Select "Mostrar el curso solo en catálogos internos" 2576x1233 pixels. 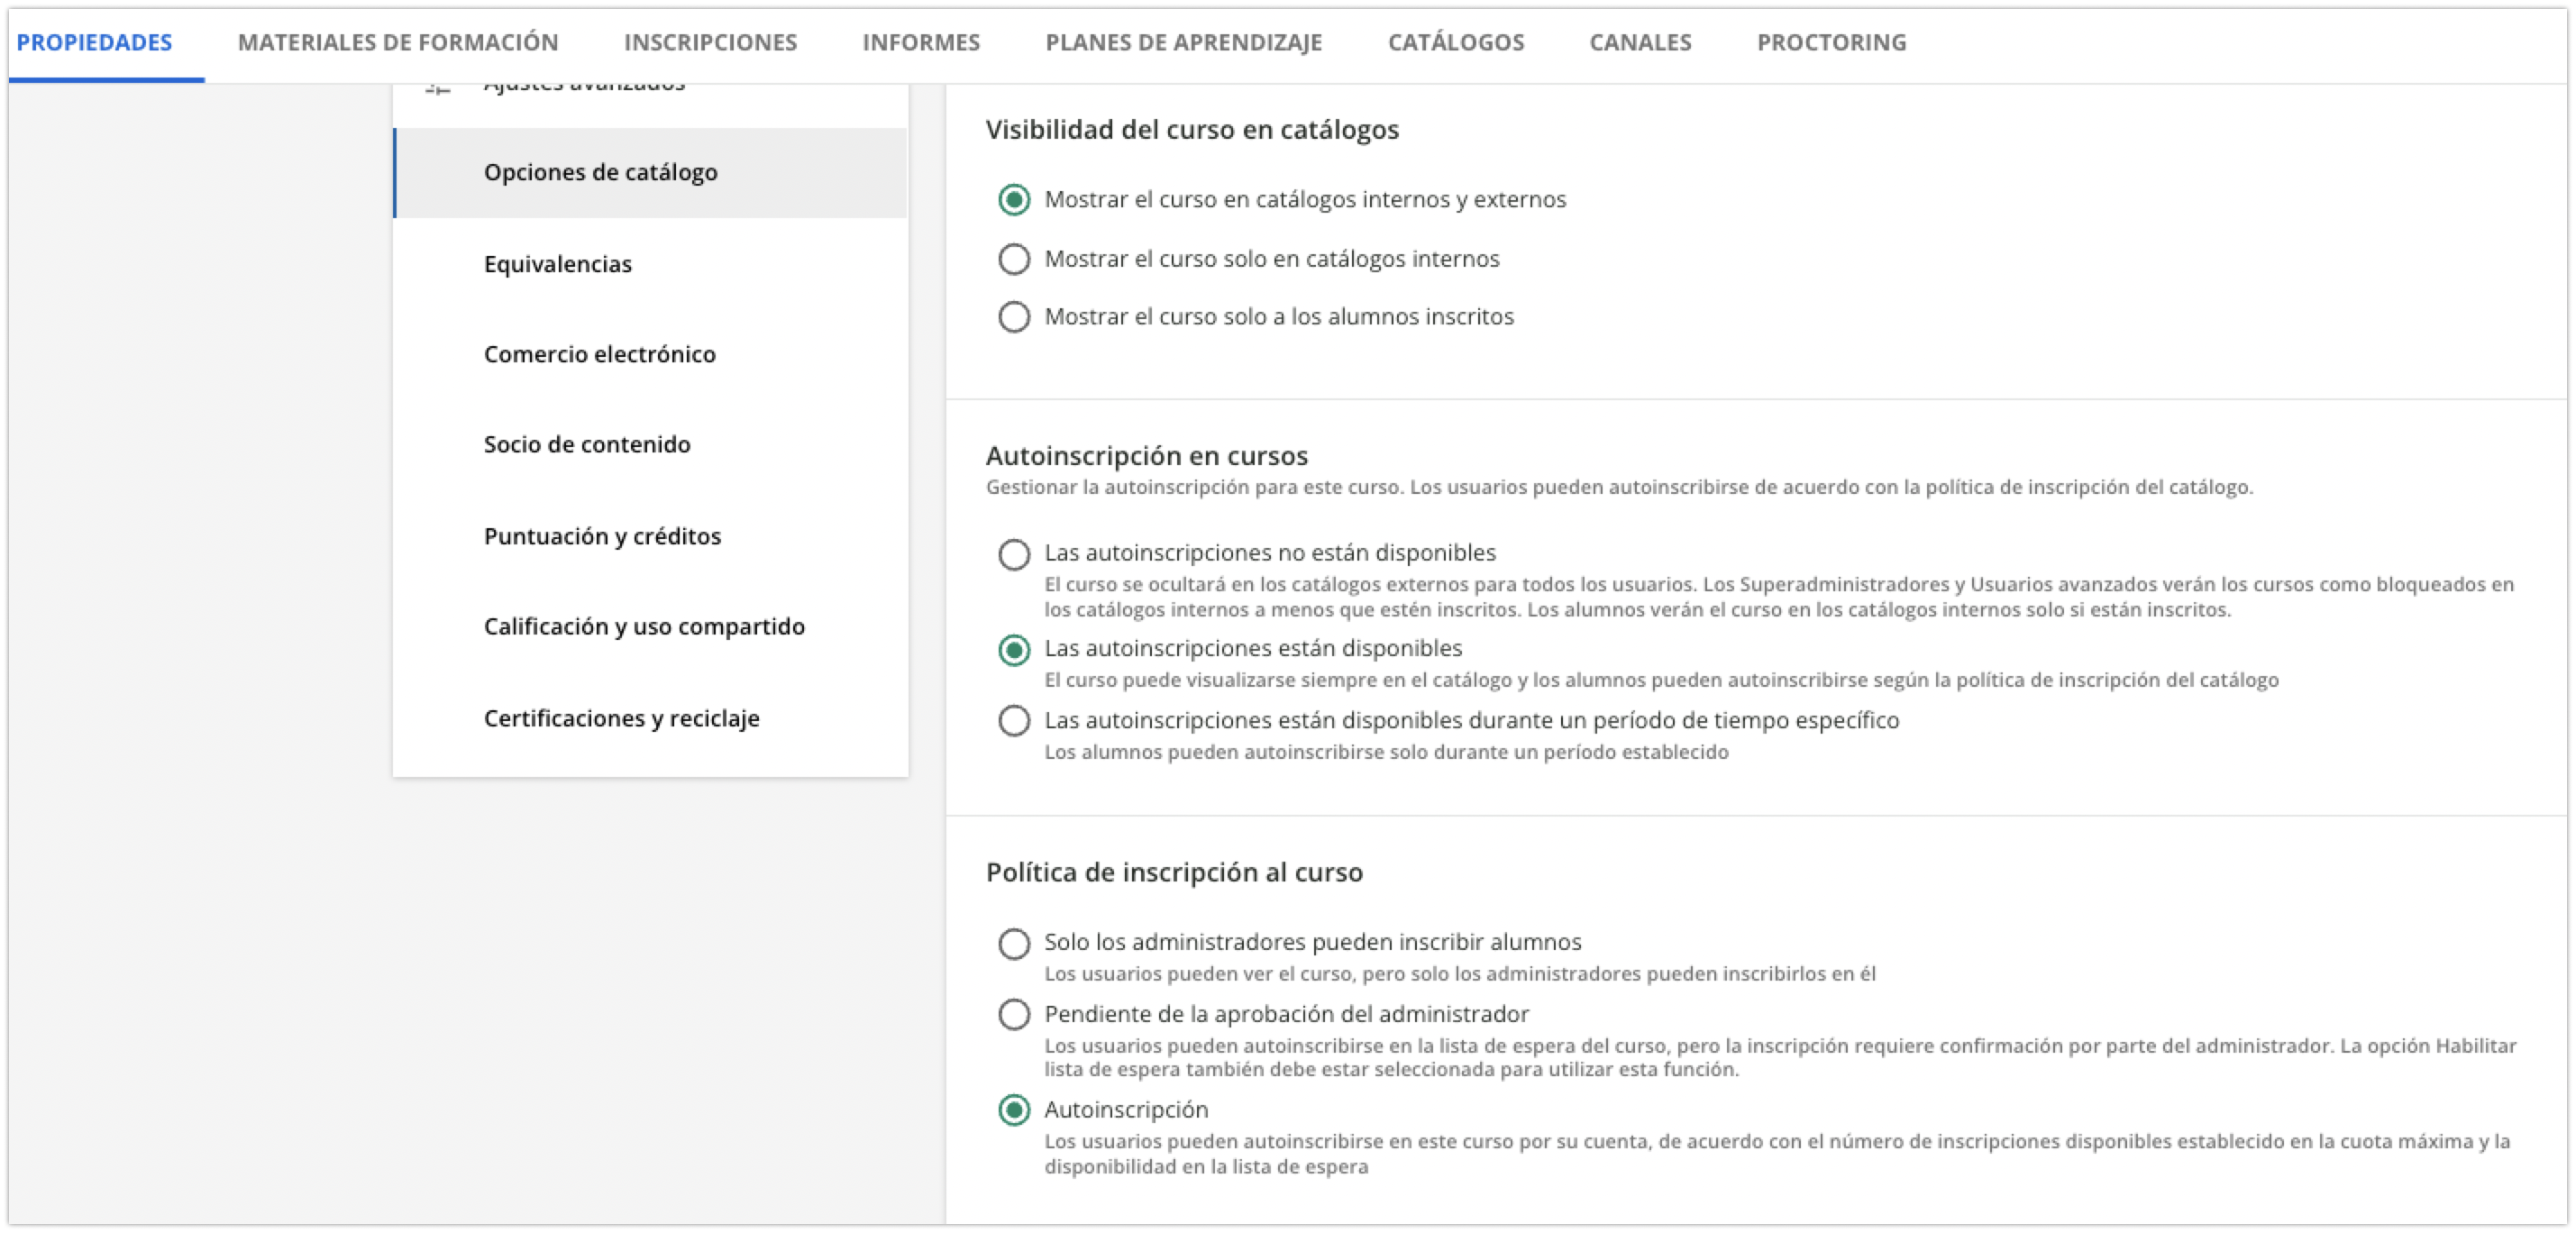pyautogui.click(x=1015, y=258)
